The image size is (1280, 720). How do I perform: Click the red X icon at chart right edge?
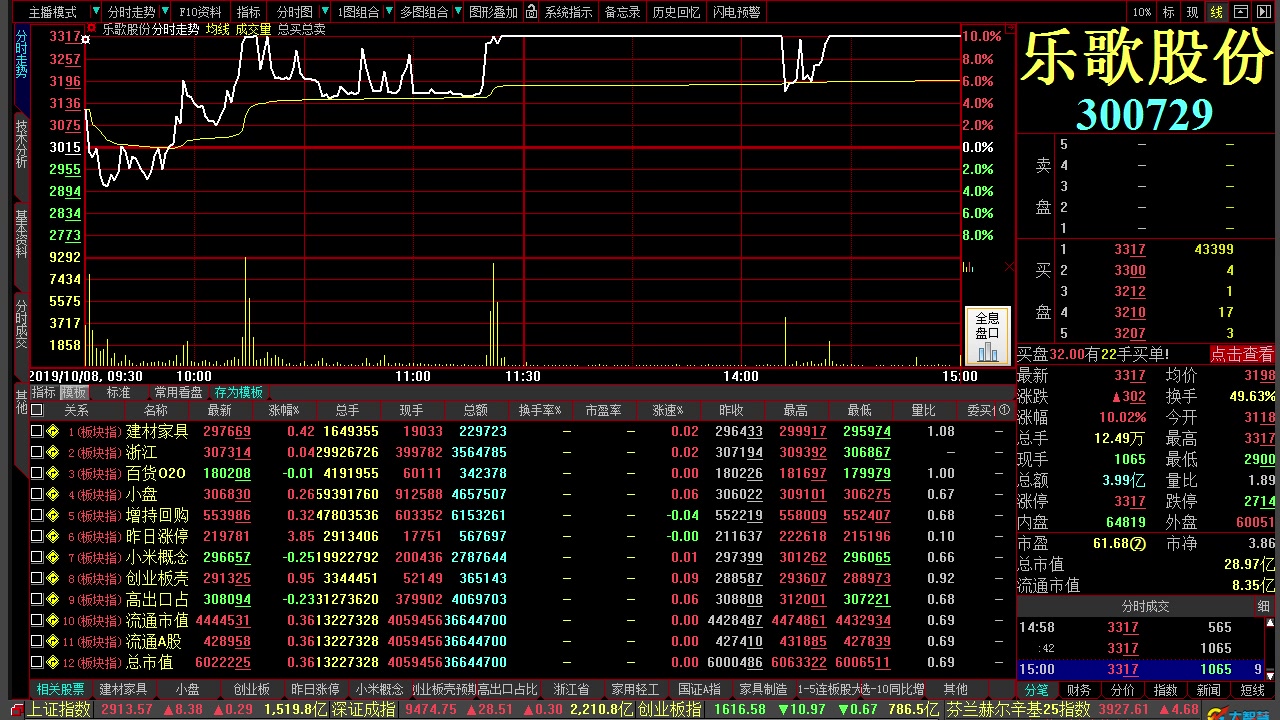click(1009, 267)
